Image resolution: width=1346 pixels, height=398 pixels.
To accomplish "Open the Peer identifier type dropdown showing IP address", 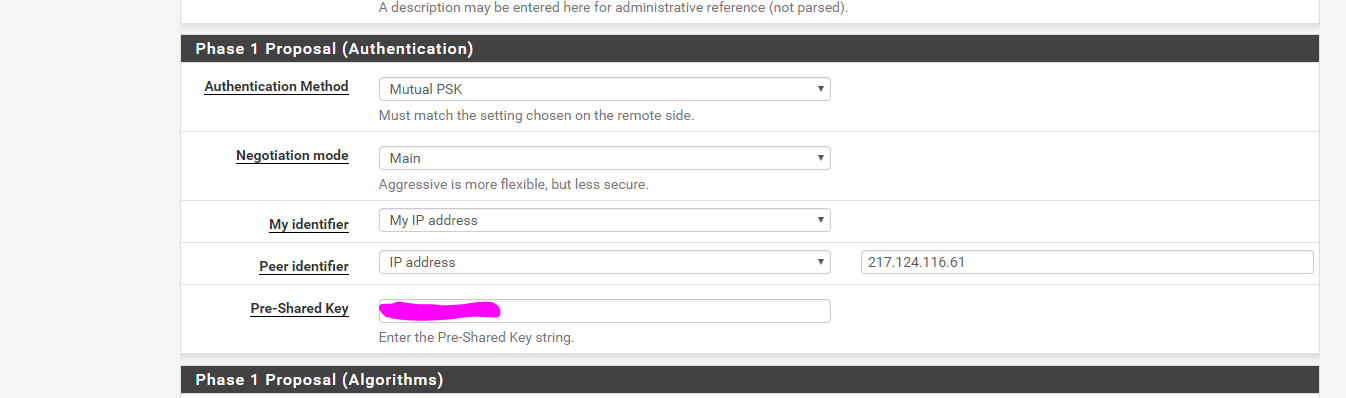I will (x=604, y=262).
